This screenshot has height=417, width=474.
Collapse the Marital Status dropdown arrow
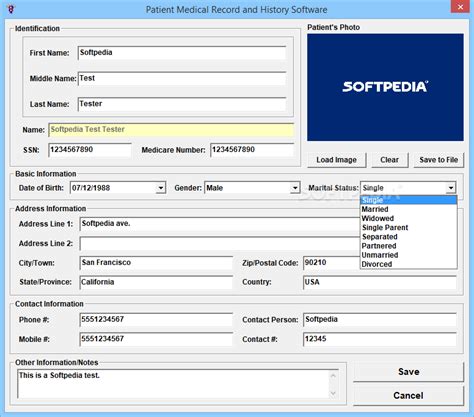[x=451, y=188]
